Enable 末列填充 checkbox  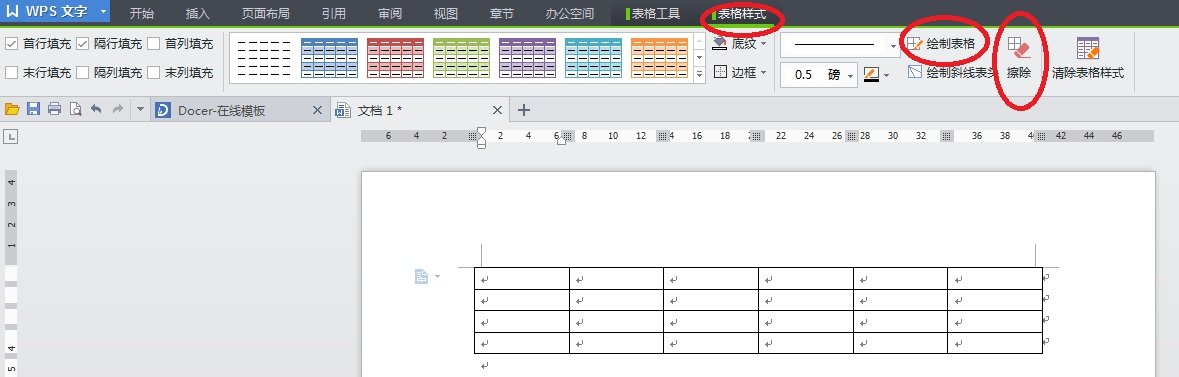153,72
